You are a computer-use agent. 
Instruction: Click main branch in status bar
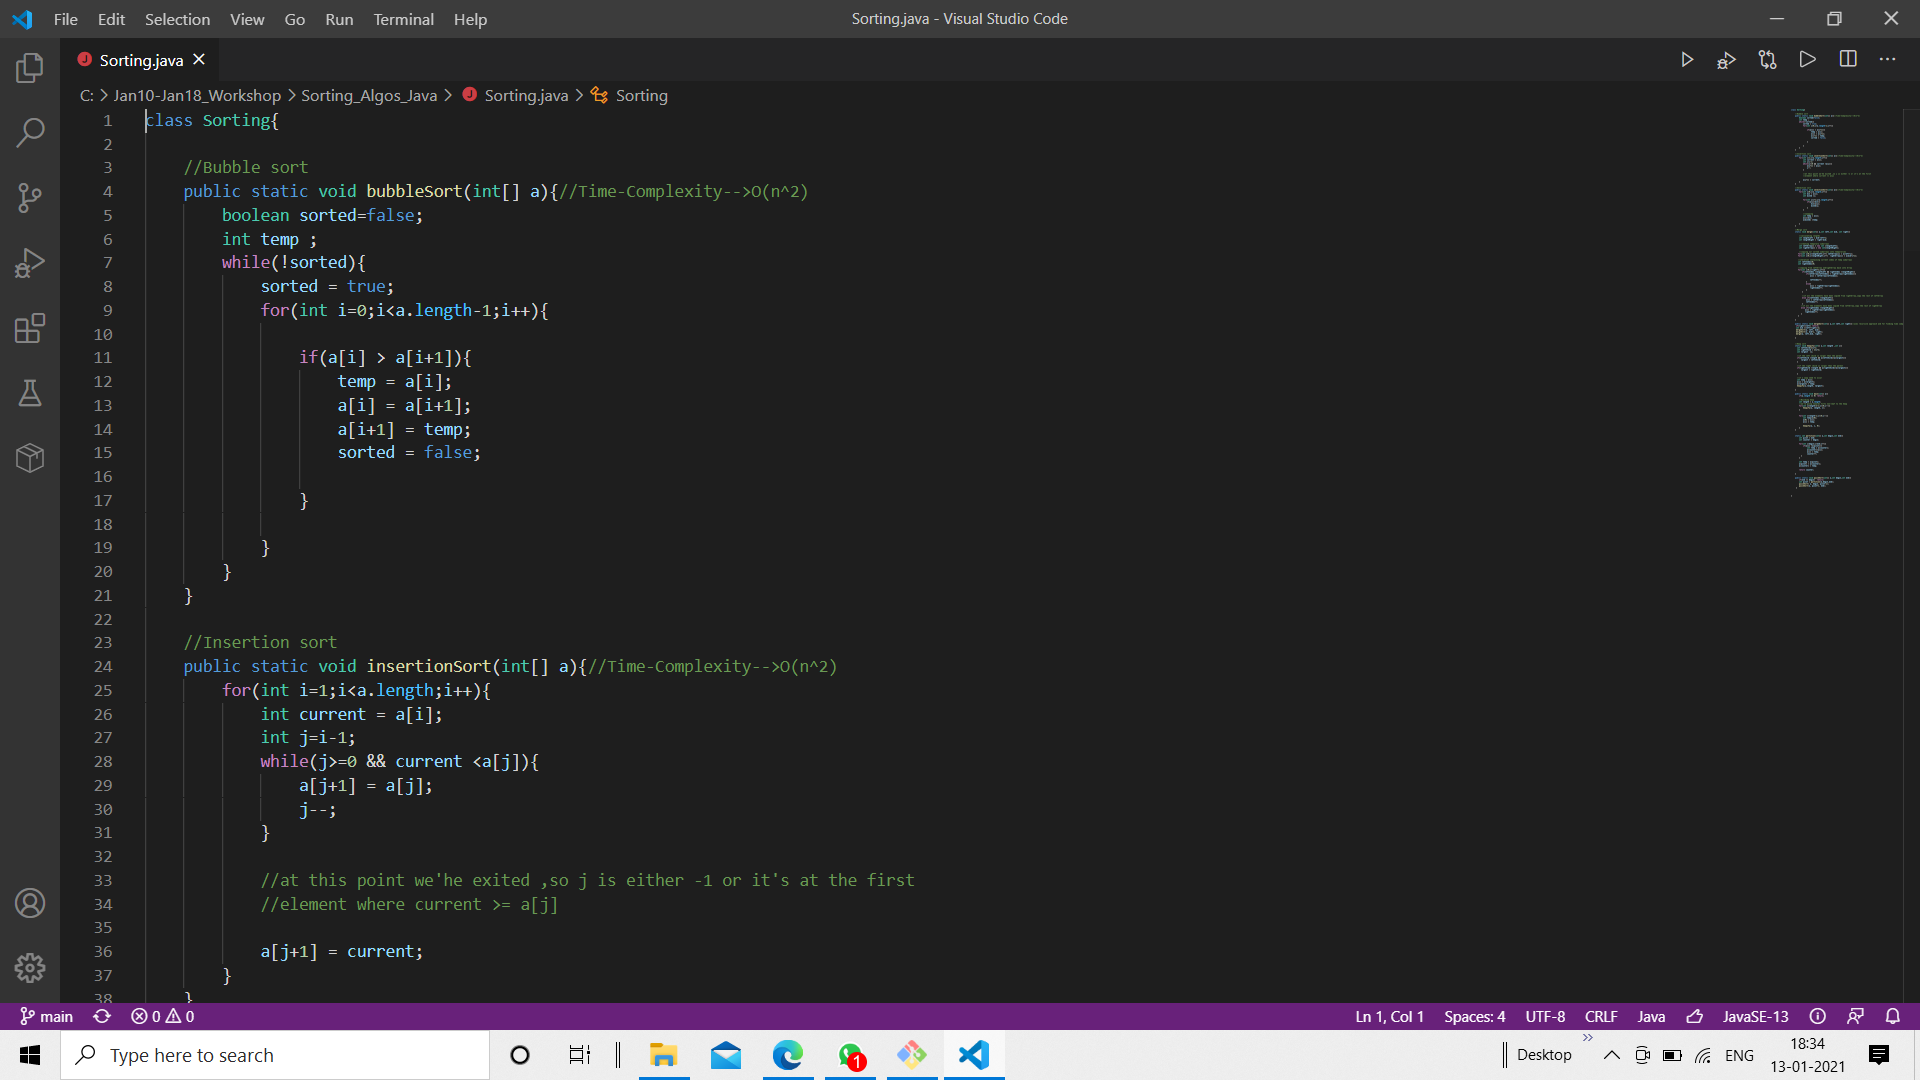pyautogui.click(x=47, y=1016)
